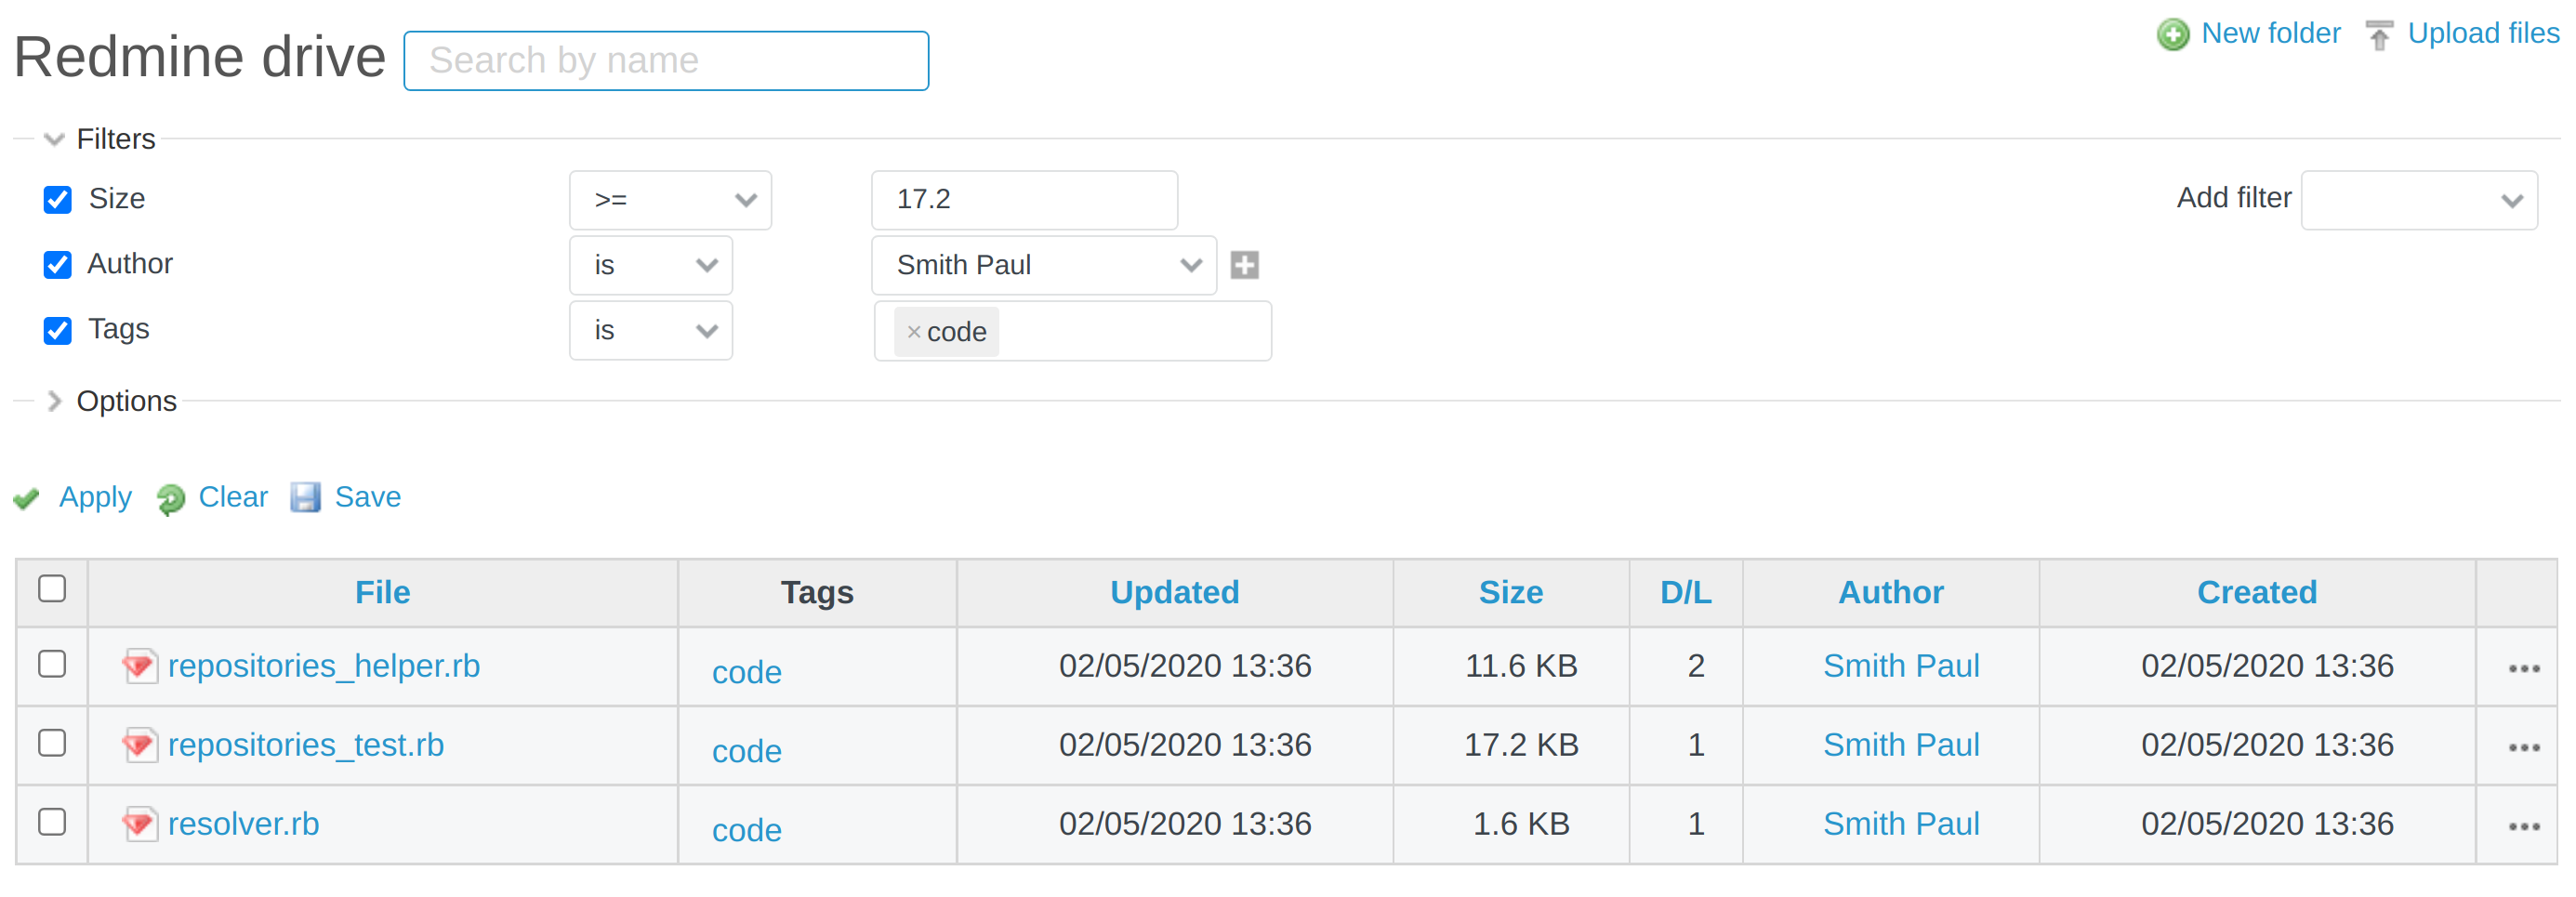Open the Add filter dropdown
2576x897 pixels.
coord(2419,200)
